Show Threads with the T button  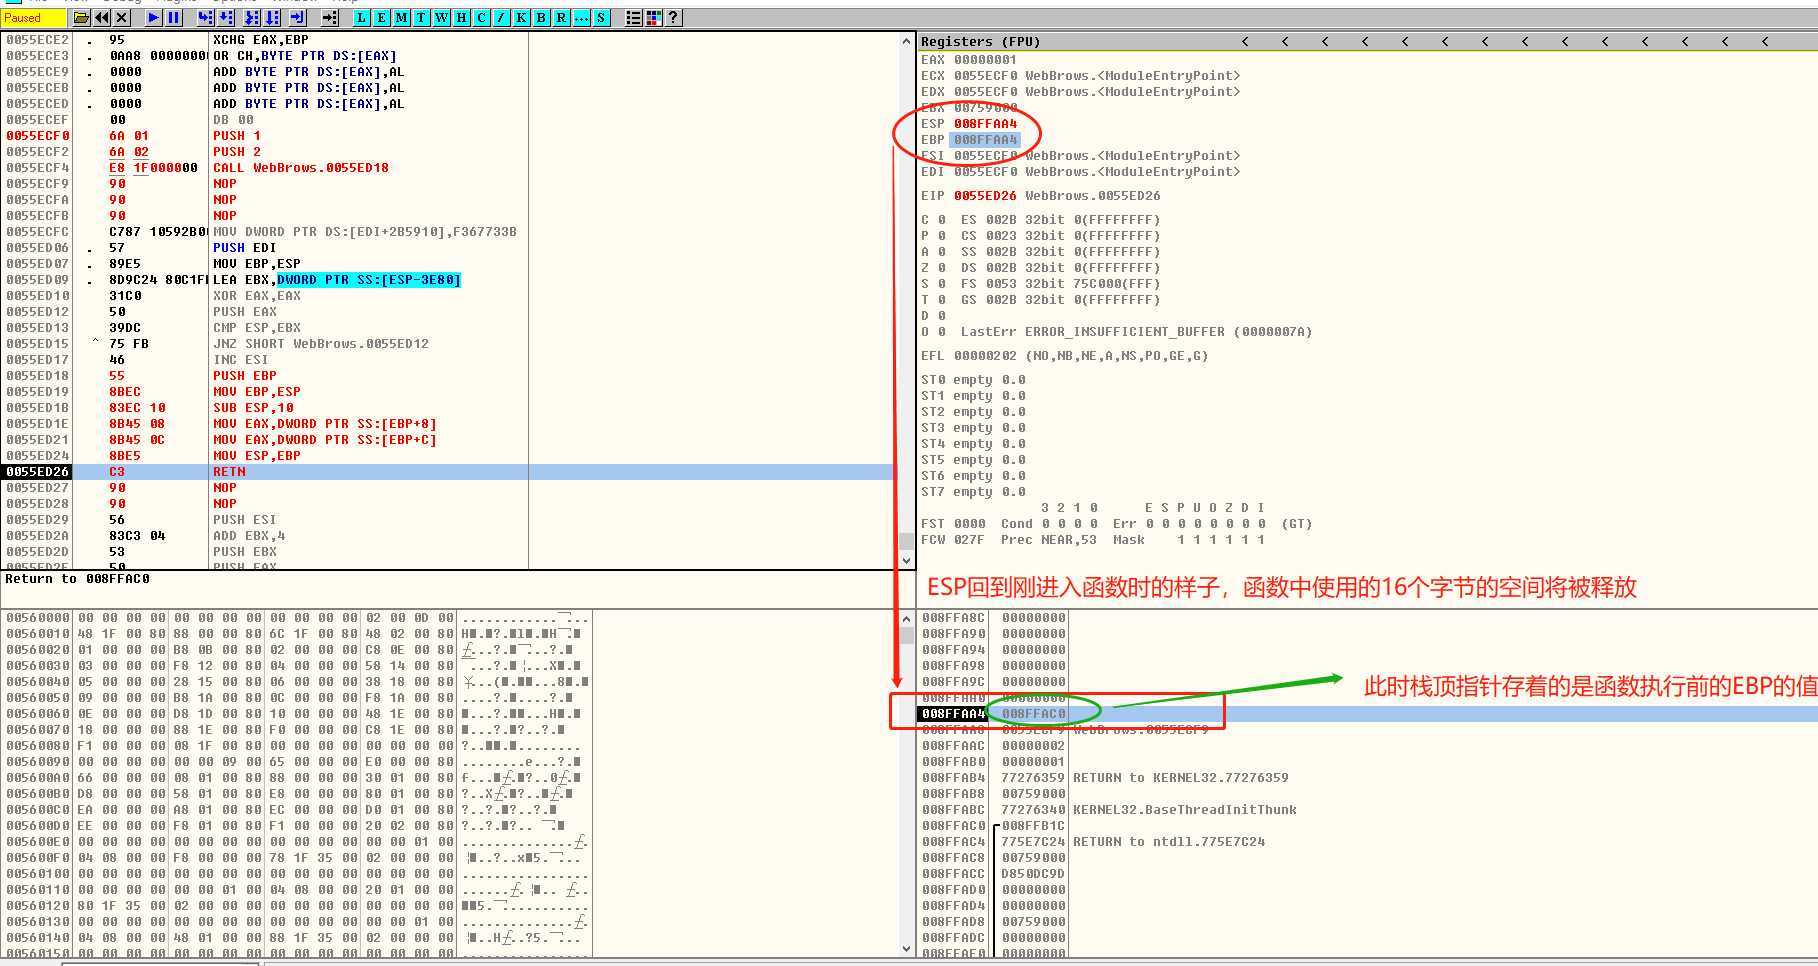[x=421, y=17]
